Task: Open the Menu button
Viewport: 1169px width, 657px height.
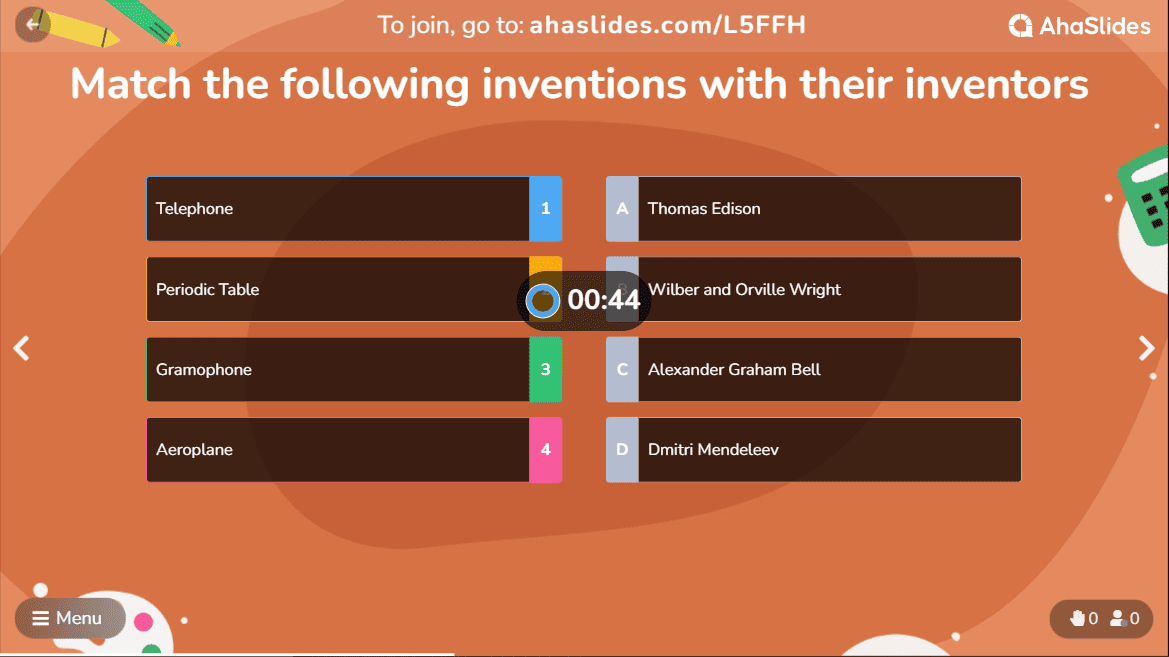Action: pos(70,618)
